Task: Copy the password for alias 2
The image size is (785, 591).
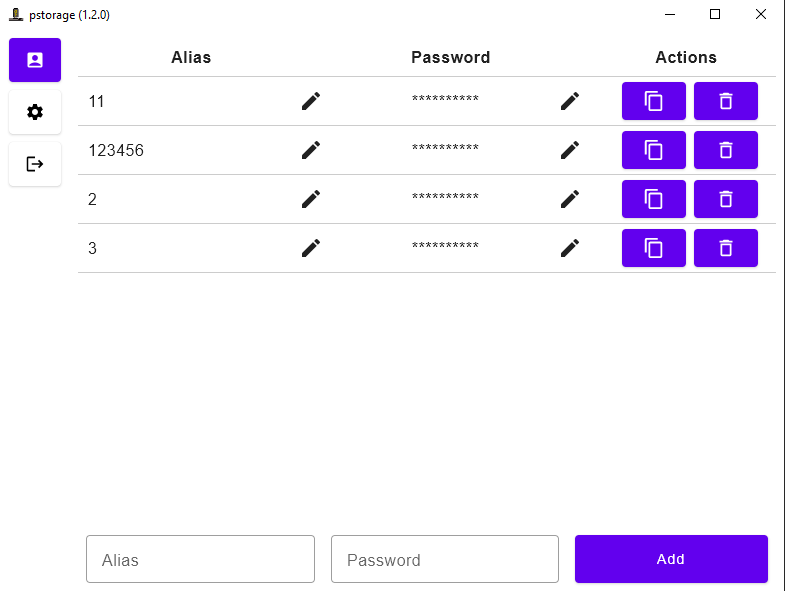Action: click(654, 199)
